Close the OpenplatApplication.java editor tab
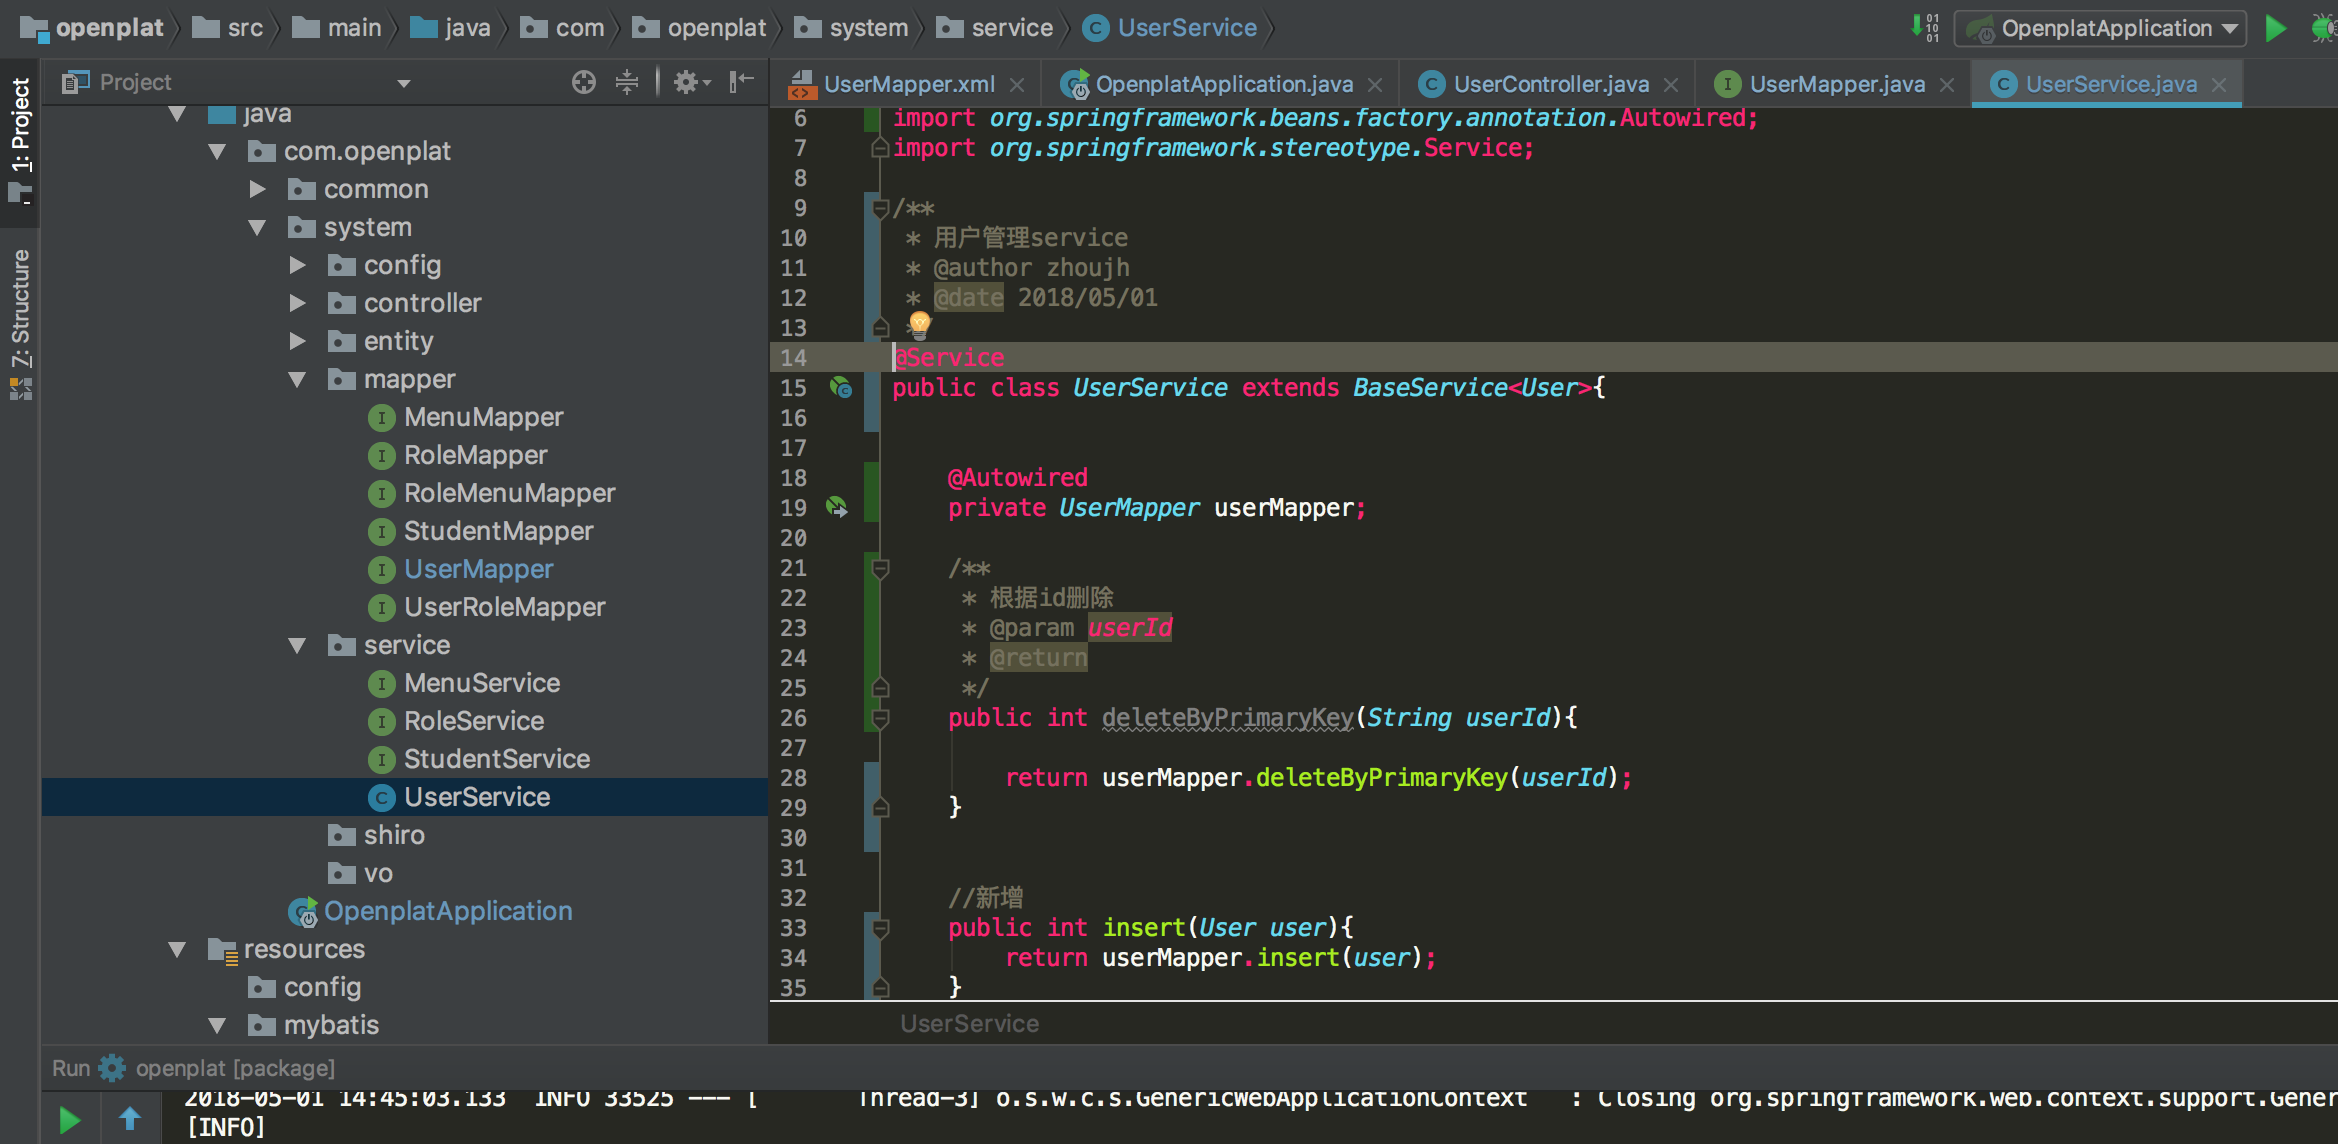Image resolution: width=2338 pixels, height=1144 pixels. pos(1375,83)
